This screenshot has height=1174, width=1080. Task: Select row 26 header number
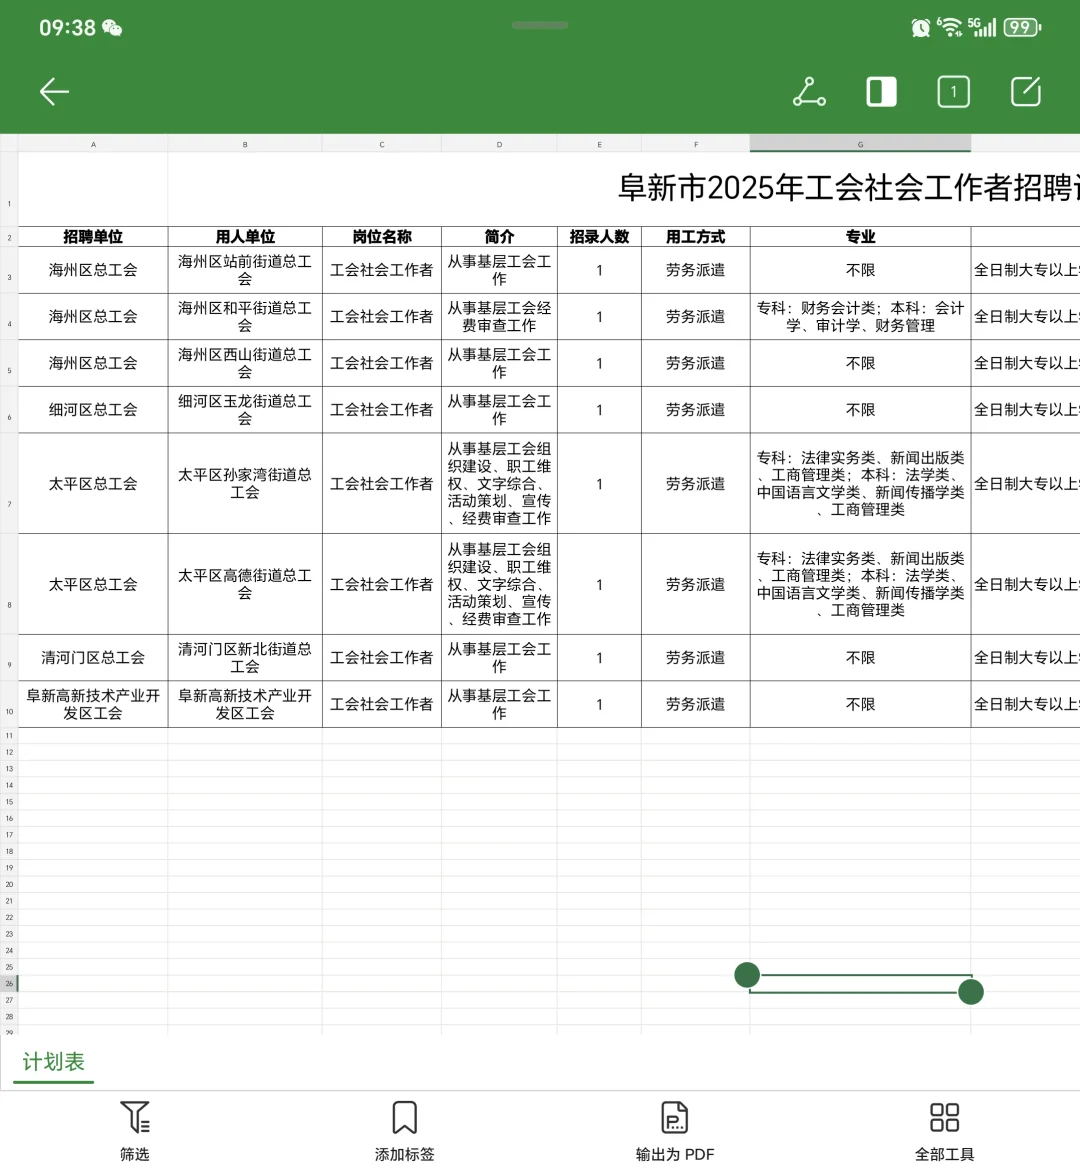point(9,983)
